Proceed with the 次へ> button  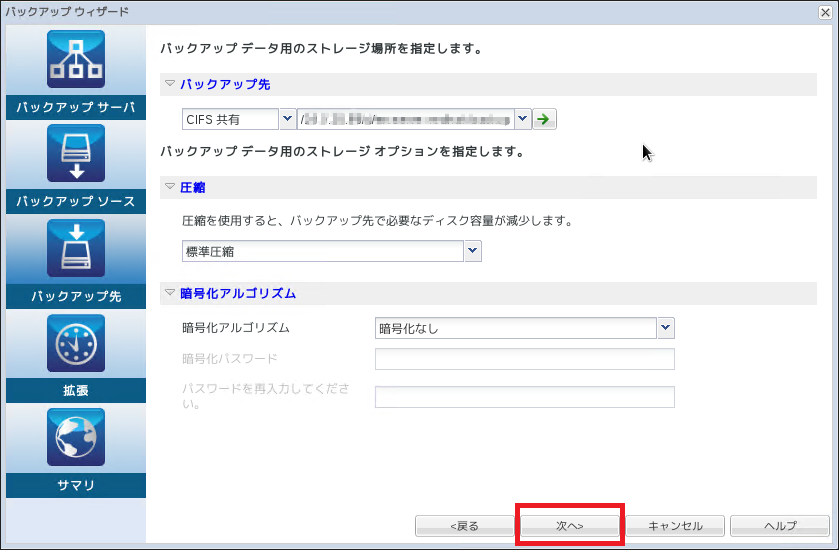click(x=570, y=526)
